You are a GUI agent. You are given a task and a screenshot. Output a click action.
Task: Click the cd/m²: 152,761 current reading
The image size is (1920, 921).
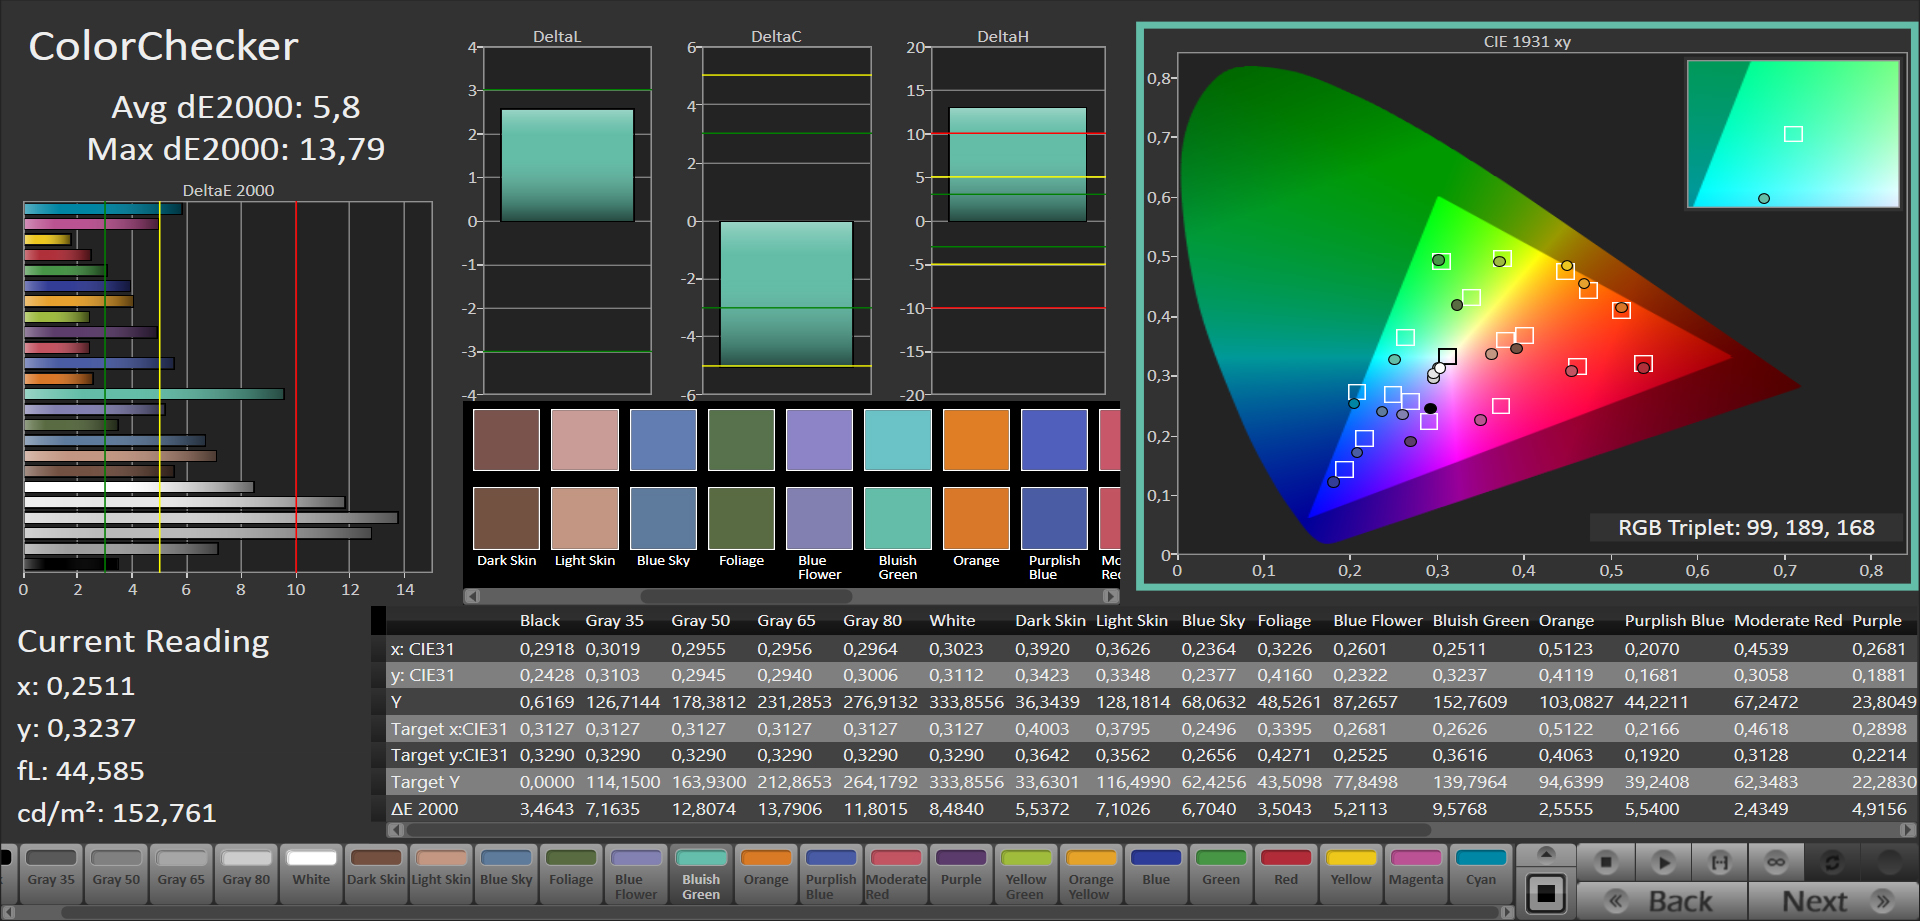(117, 812)
